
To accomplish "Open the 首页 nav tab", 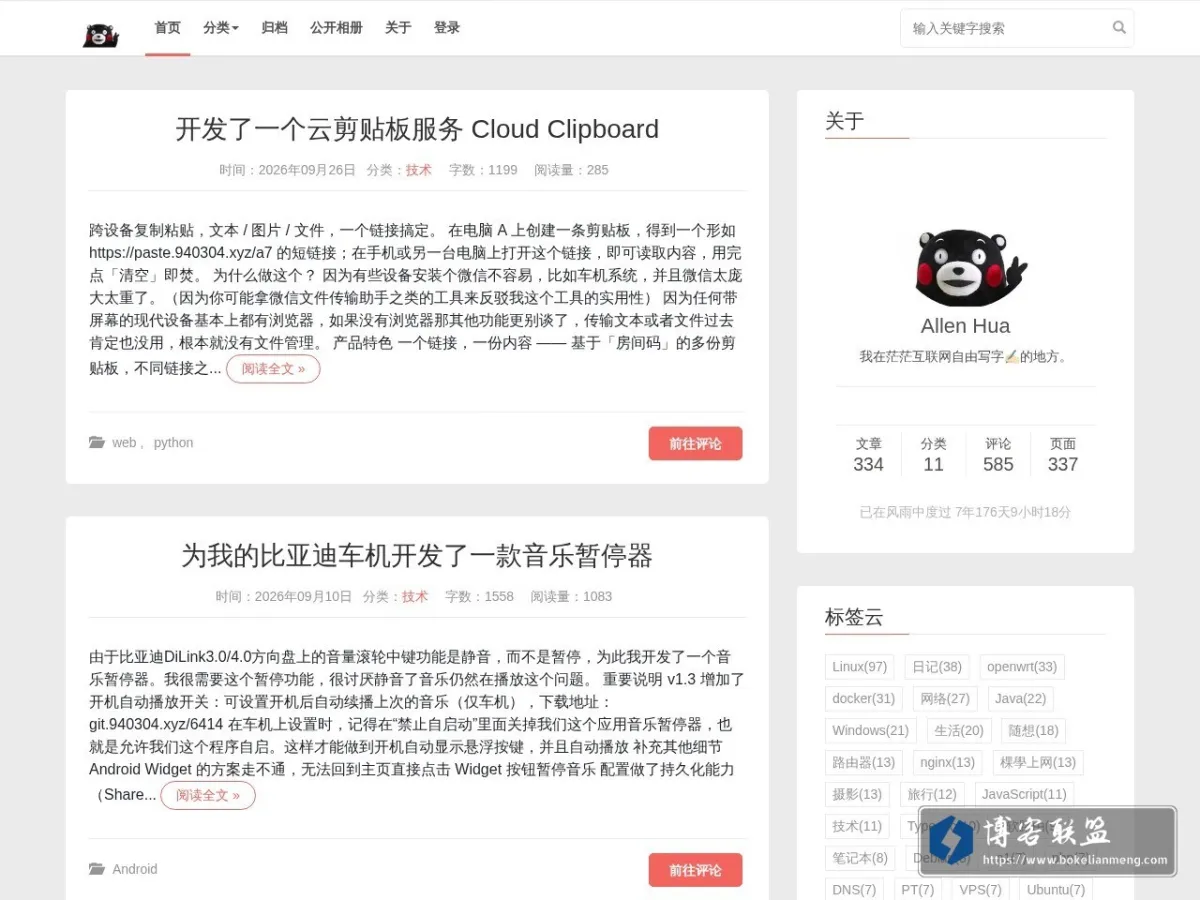I will [x=167, y=28].
